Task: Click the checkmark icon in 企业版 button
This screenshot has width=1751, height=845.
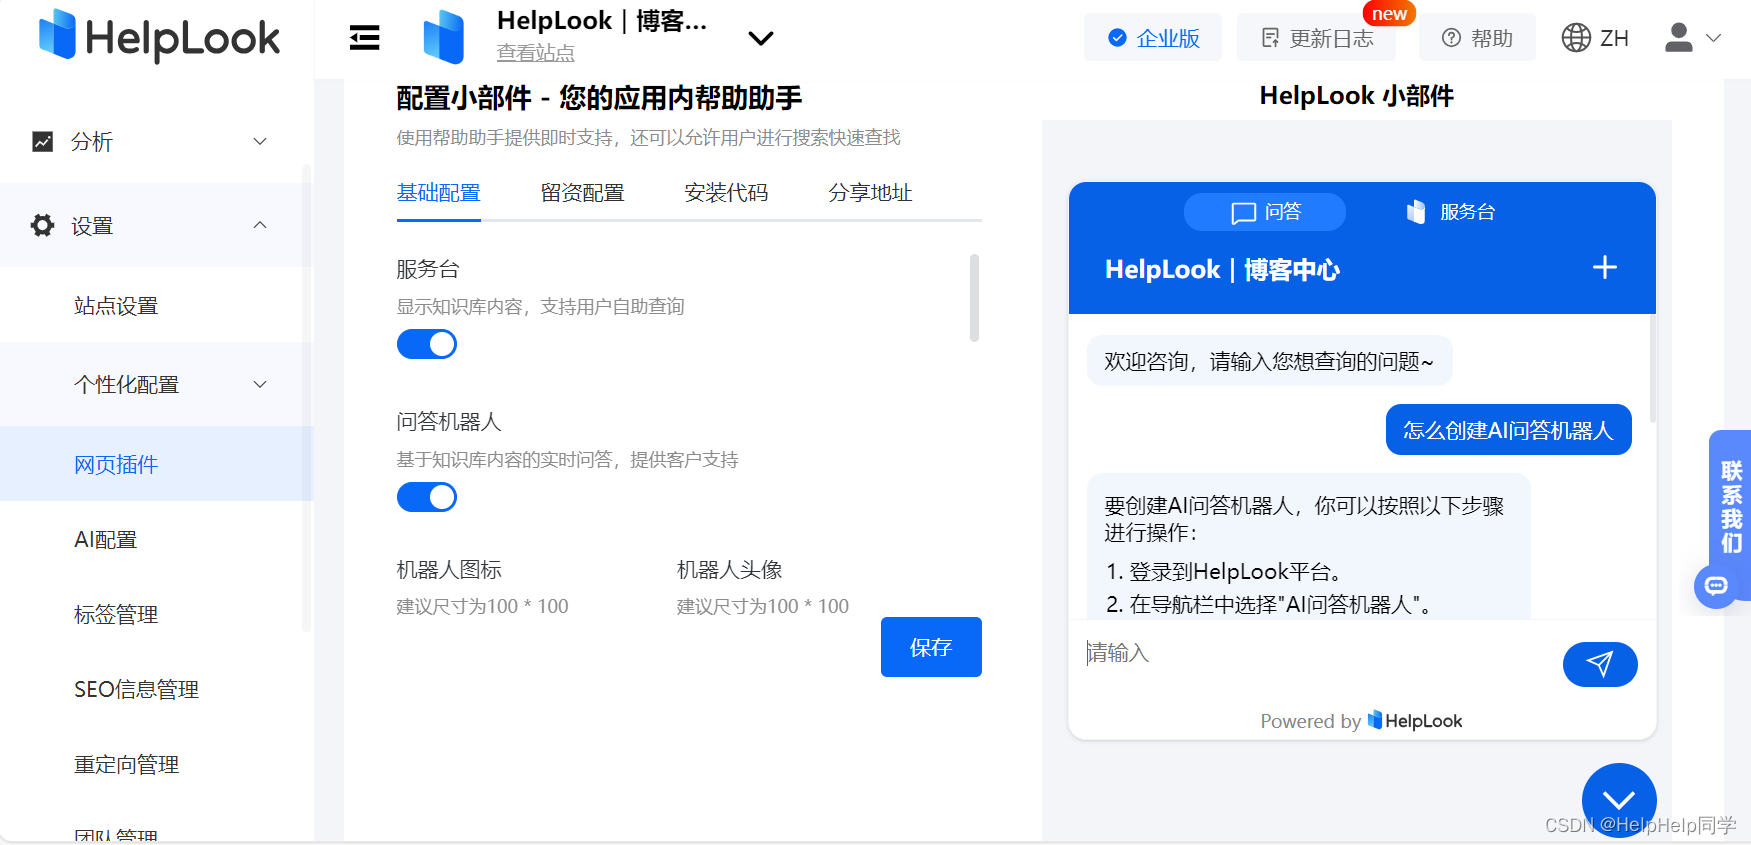Action: pyautogui.click(x=1117, y=38)
